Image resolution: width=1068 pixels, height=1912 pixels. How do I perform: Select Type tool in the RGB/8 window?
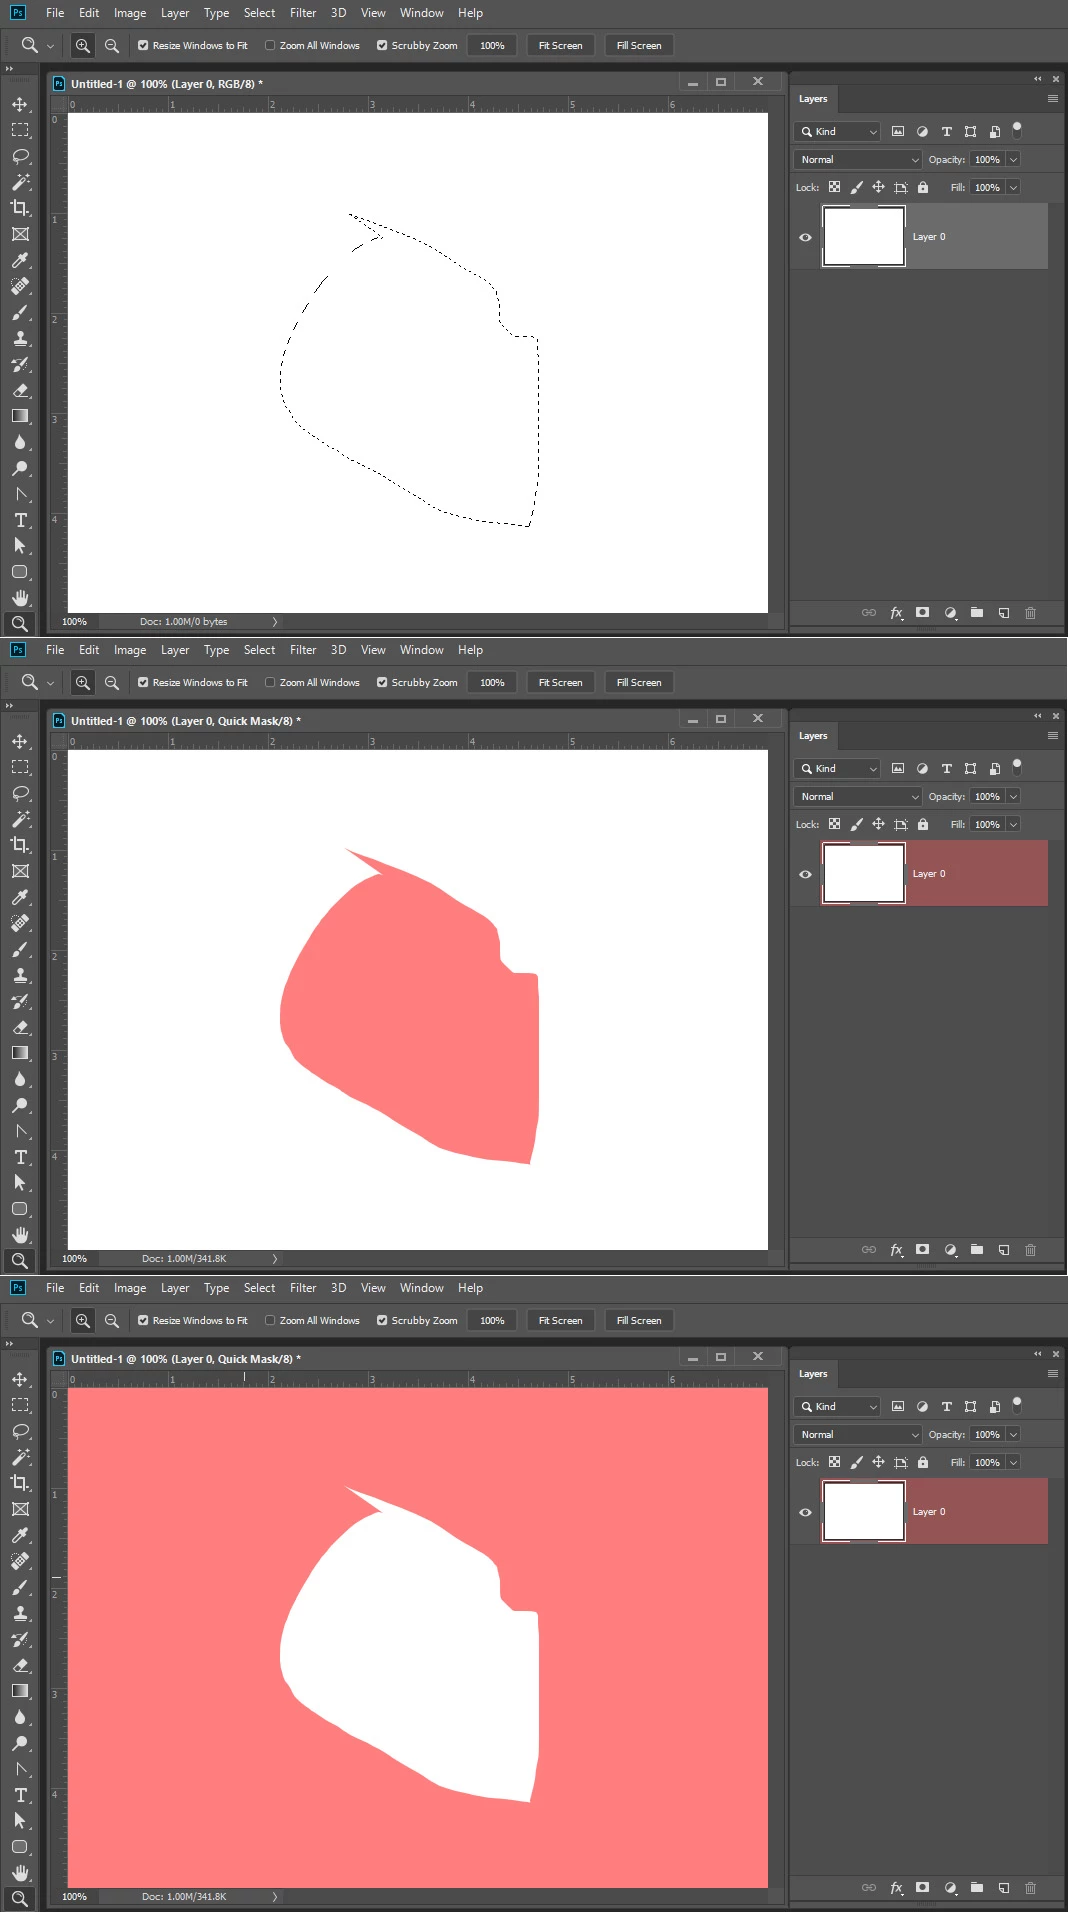(20, 520)
